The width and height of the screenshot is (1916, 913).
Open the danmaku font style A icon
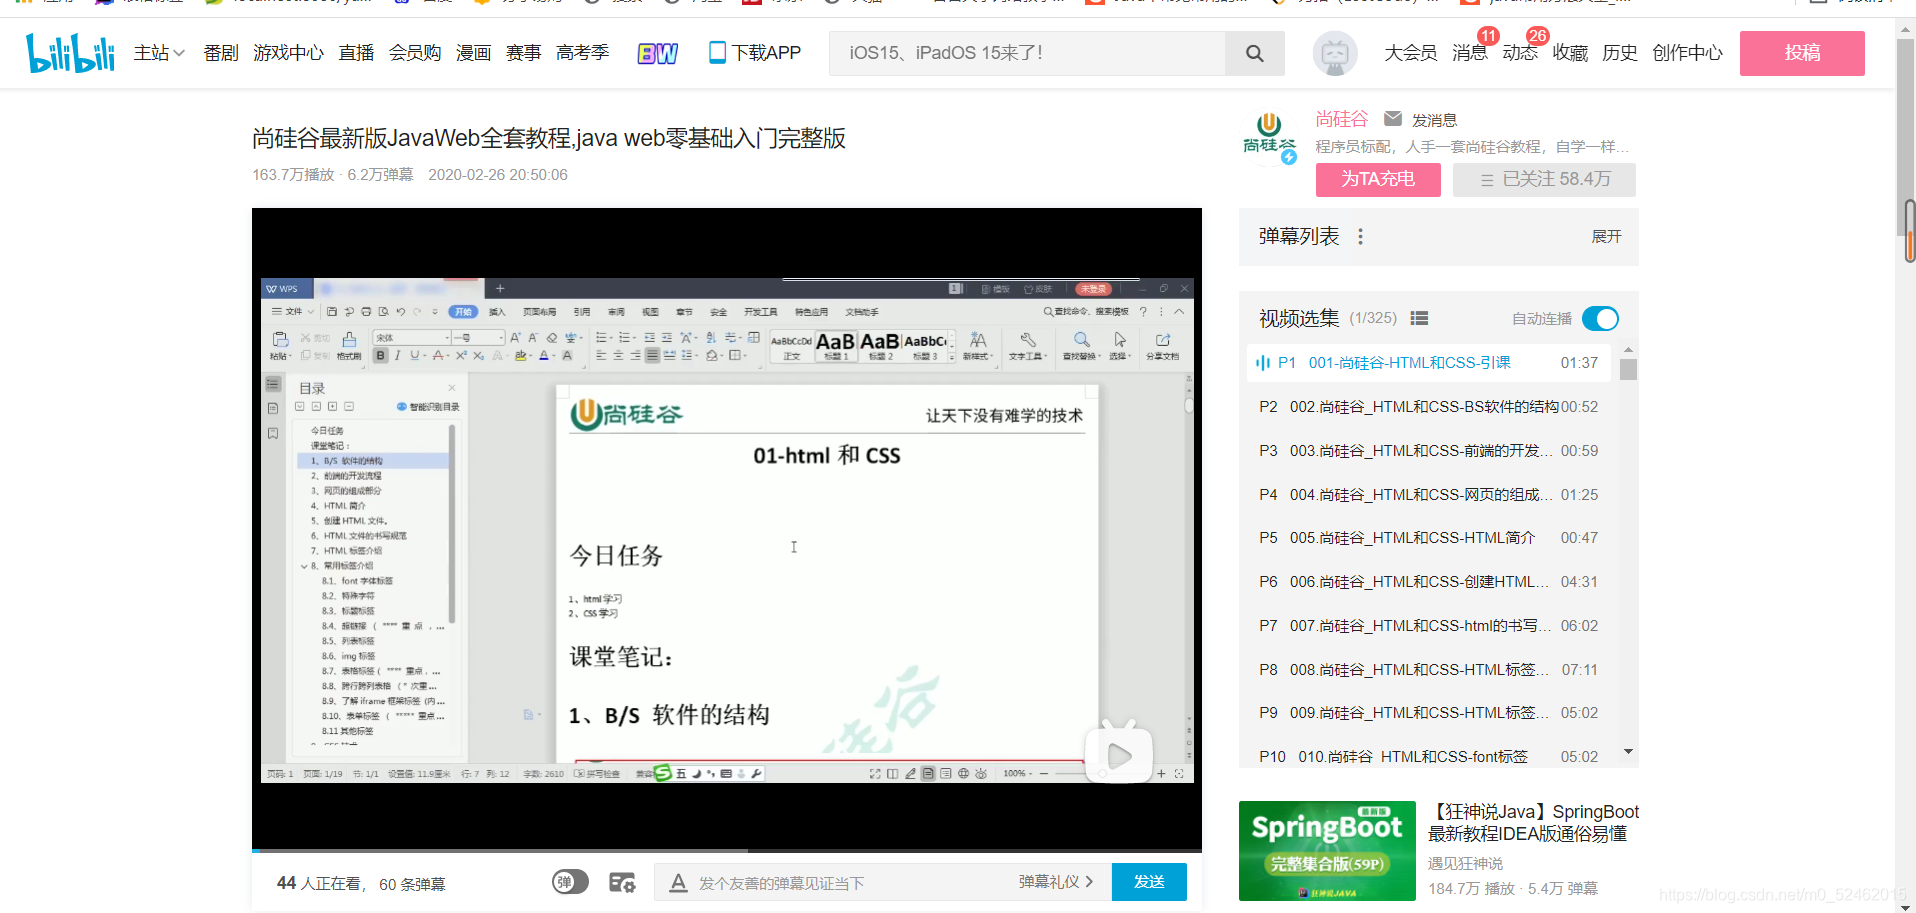[x=678, y=883]
